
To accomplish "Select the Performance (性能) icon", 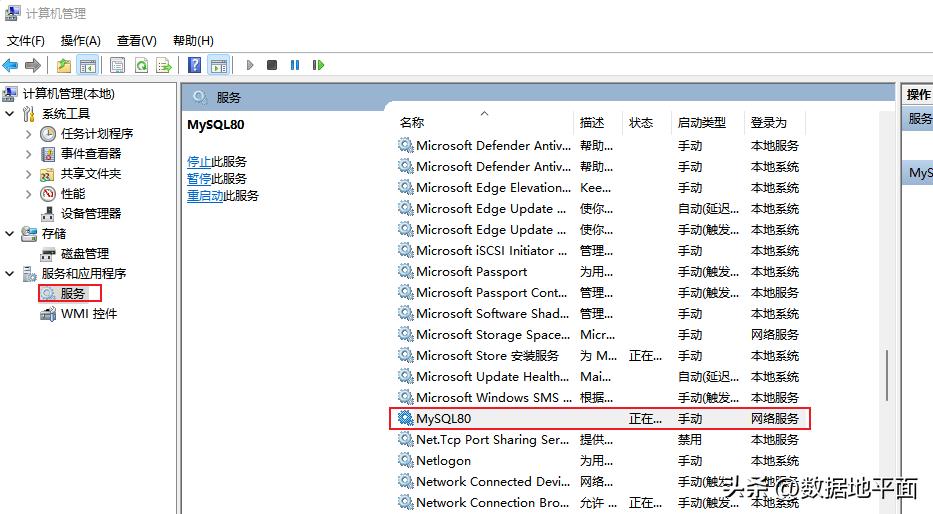I will tap(48, 194).
